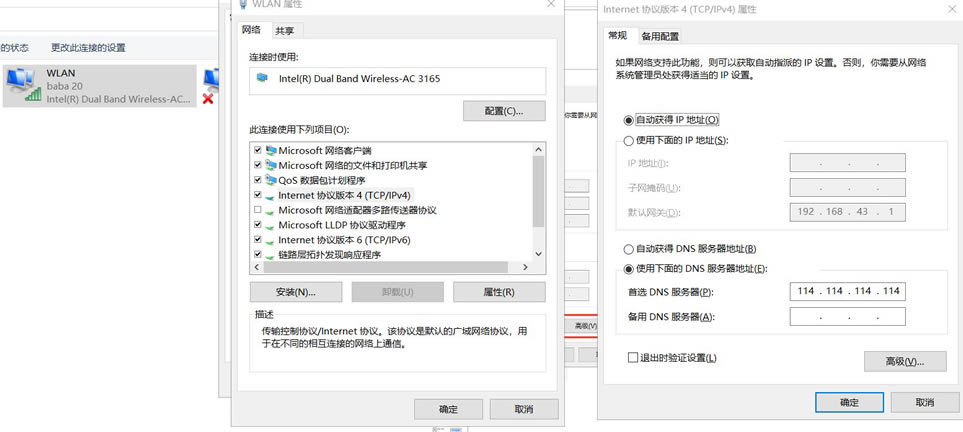Image resolution: width=963 pixels, height=432 pixels.
Task: Toggle the Microsoft LLDP 协议驱动程序 checkbox
Action: tap(257, 226)
